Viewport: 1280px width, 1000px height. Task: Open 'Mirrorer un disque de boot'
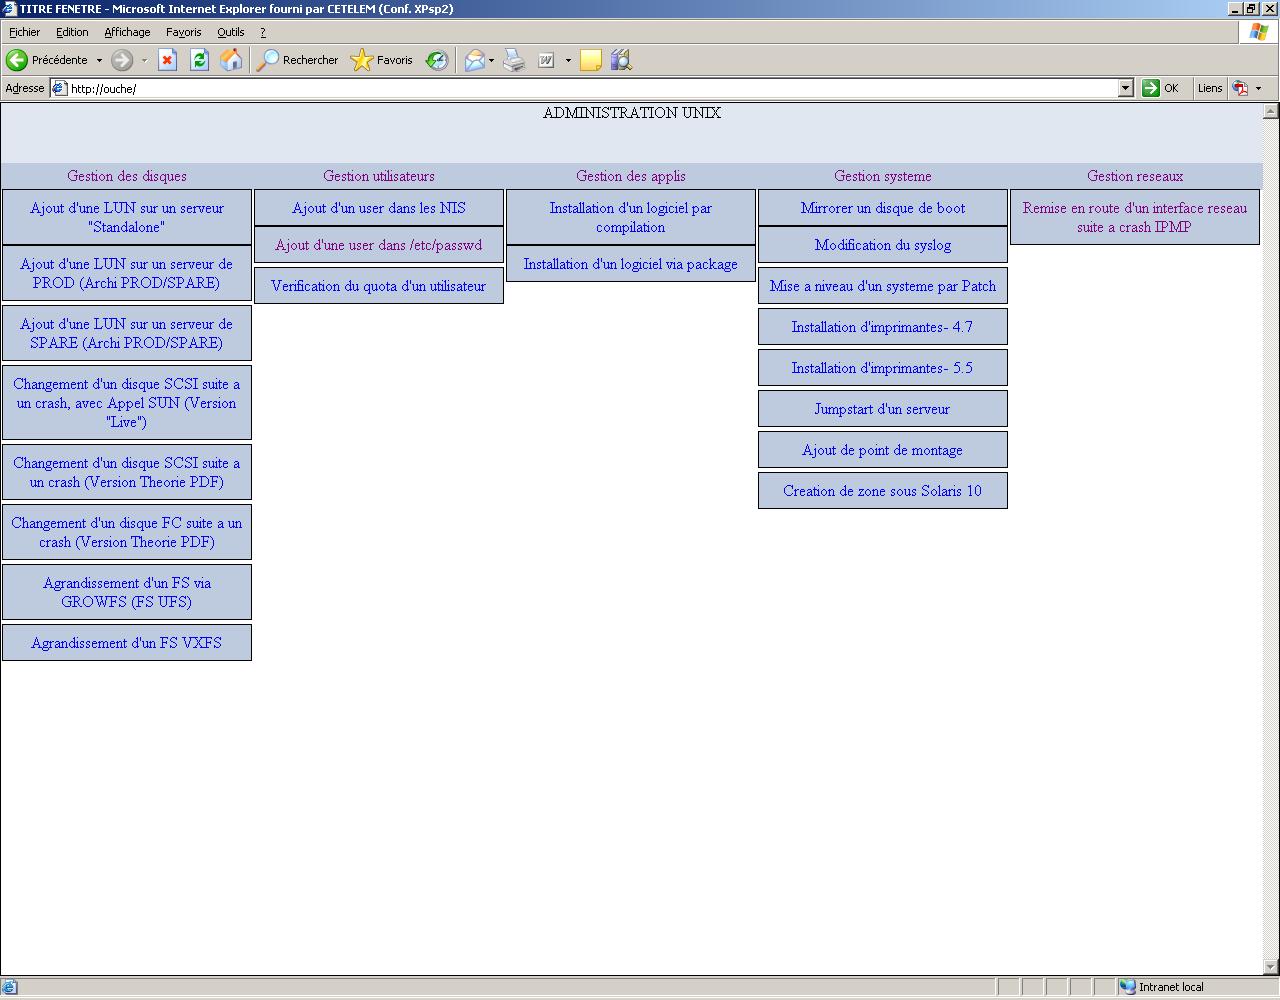point(883,208)
